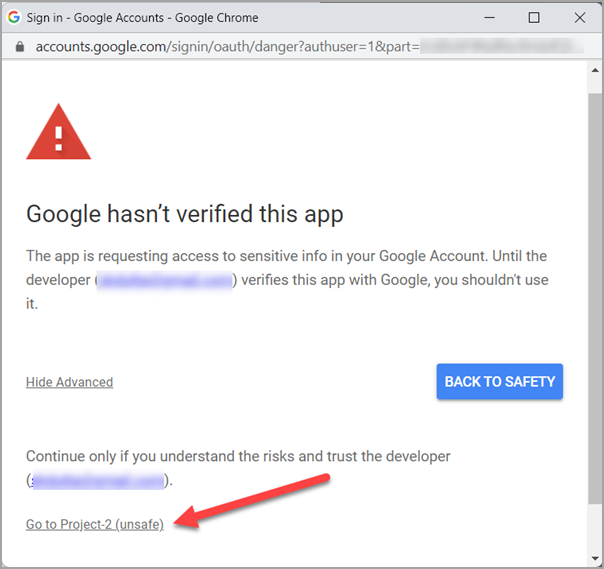Collapse details via Hide Advanced
Viewport: 604px width, 569px height.
point(69,382)
